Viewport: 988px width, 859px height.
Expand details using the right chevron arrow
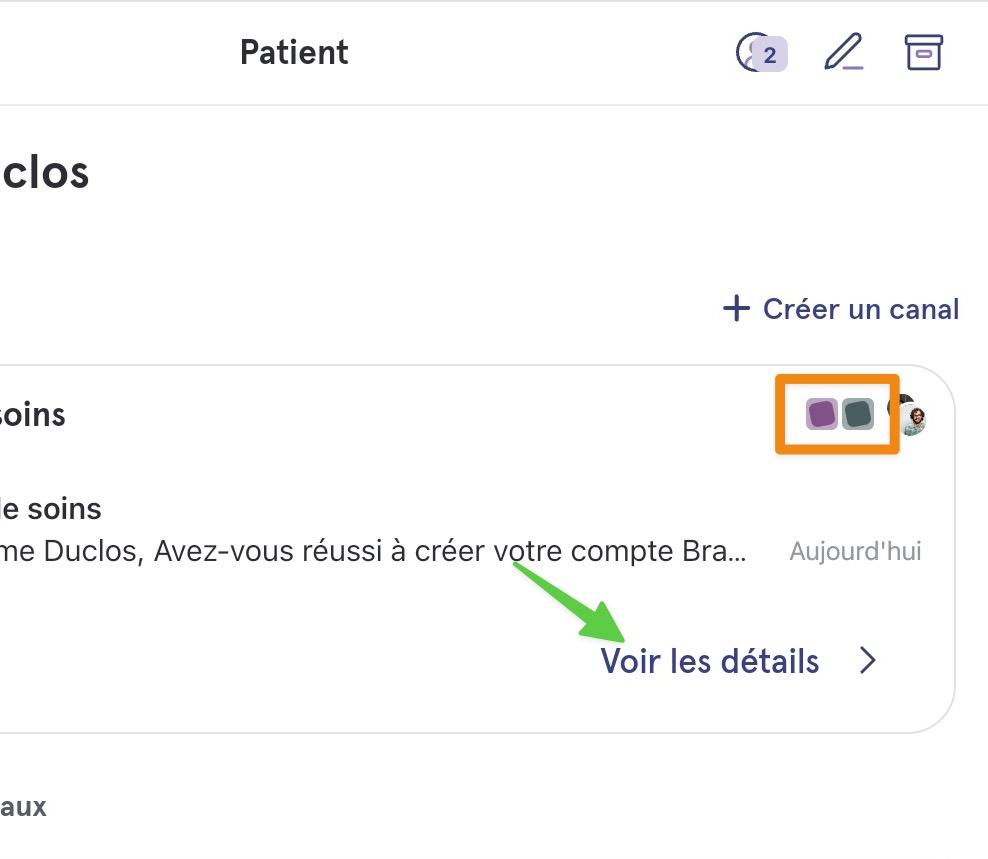tap(868, 660)
